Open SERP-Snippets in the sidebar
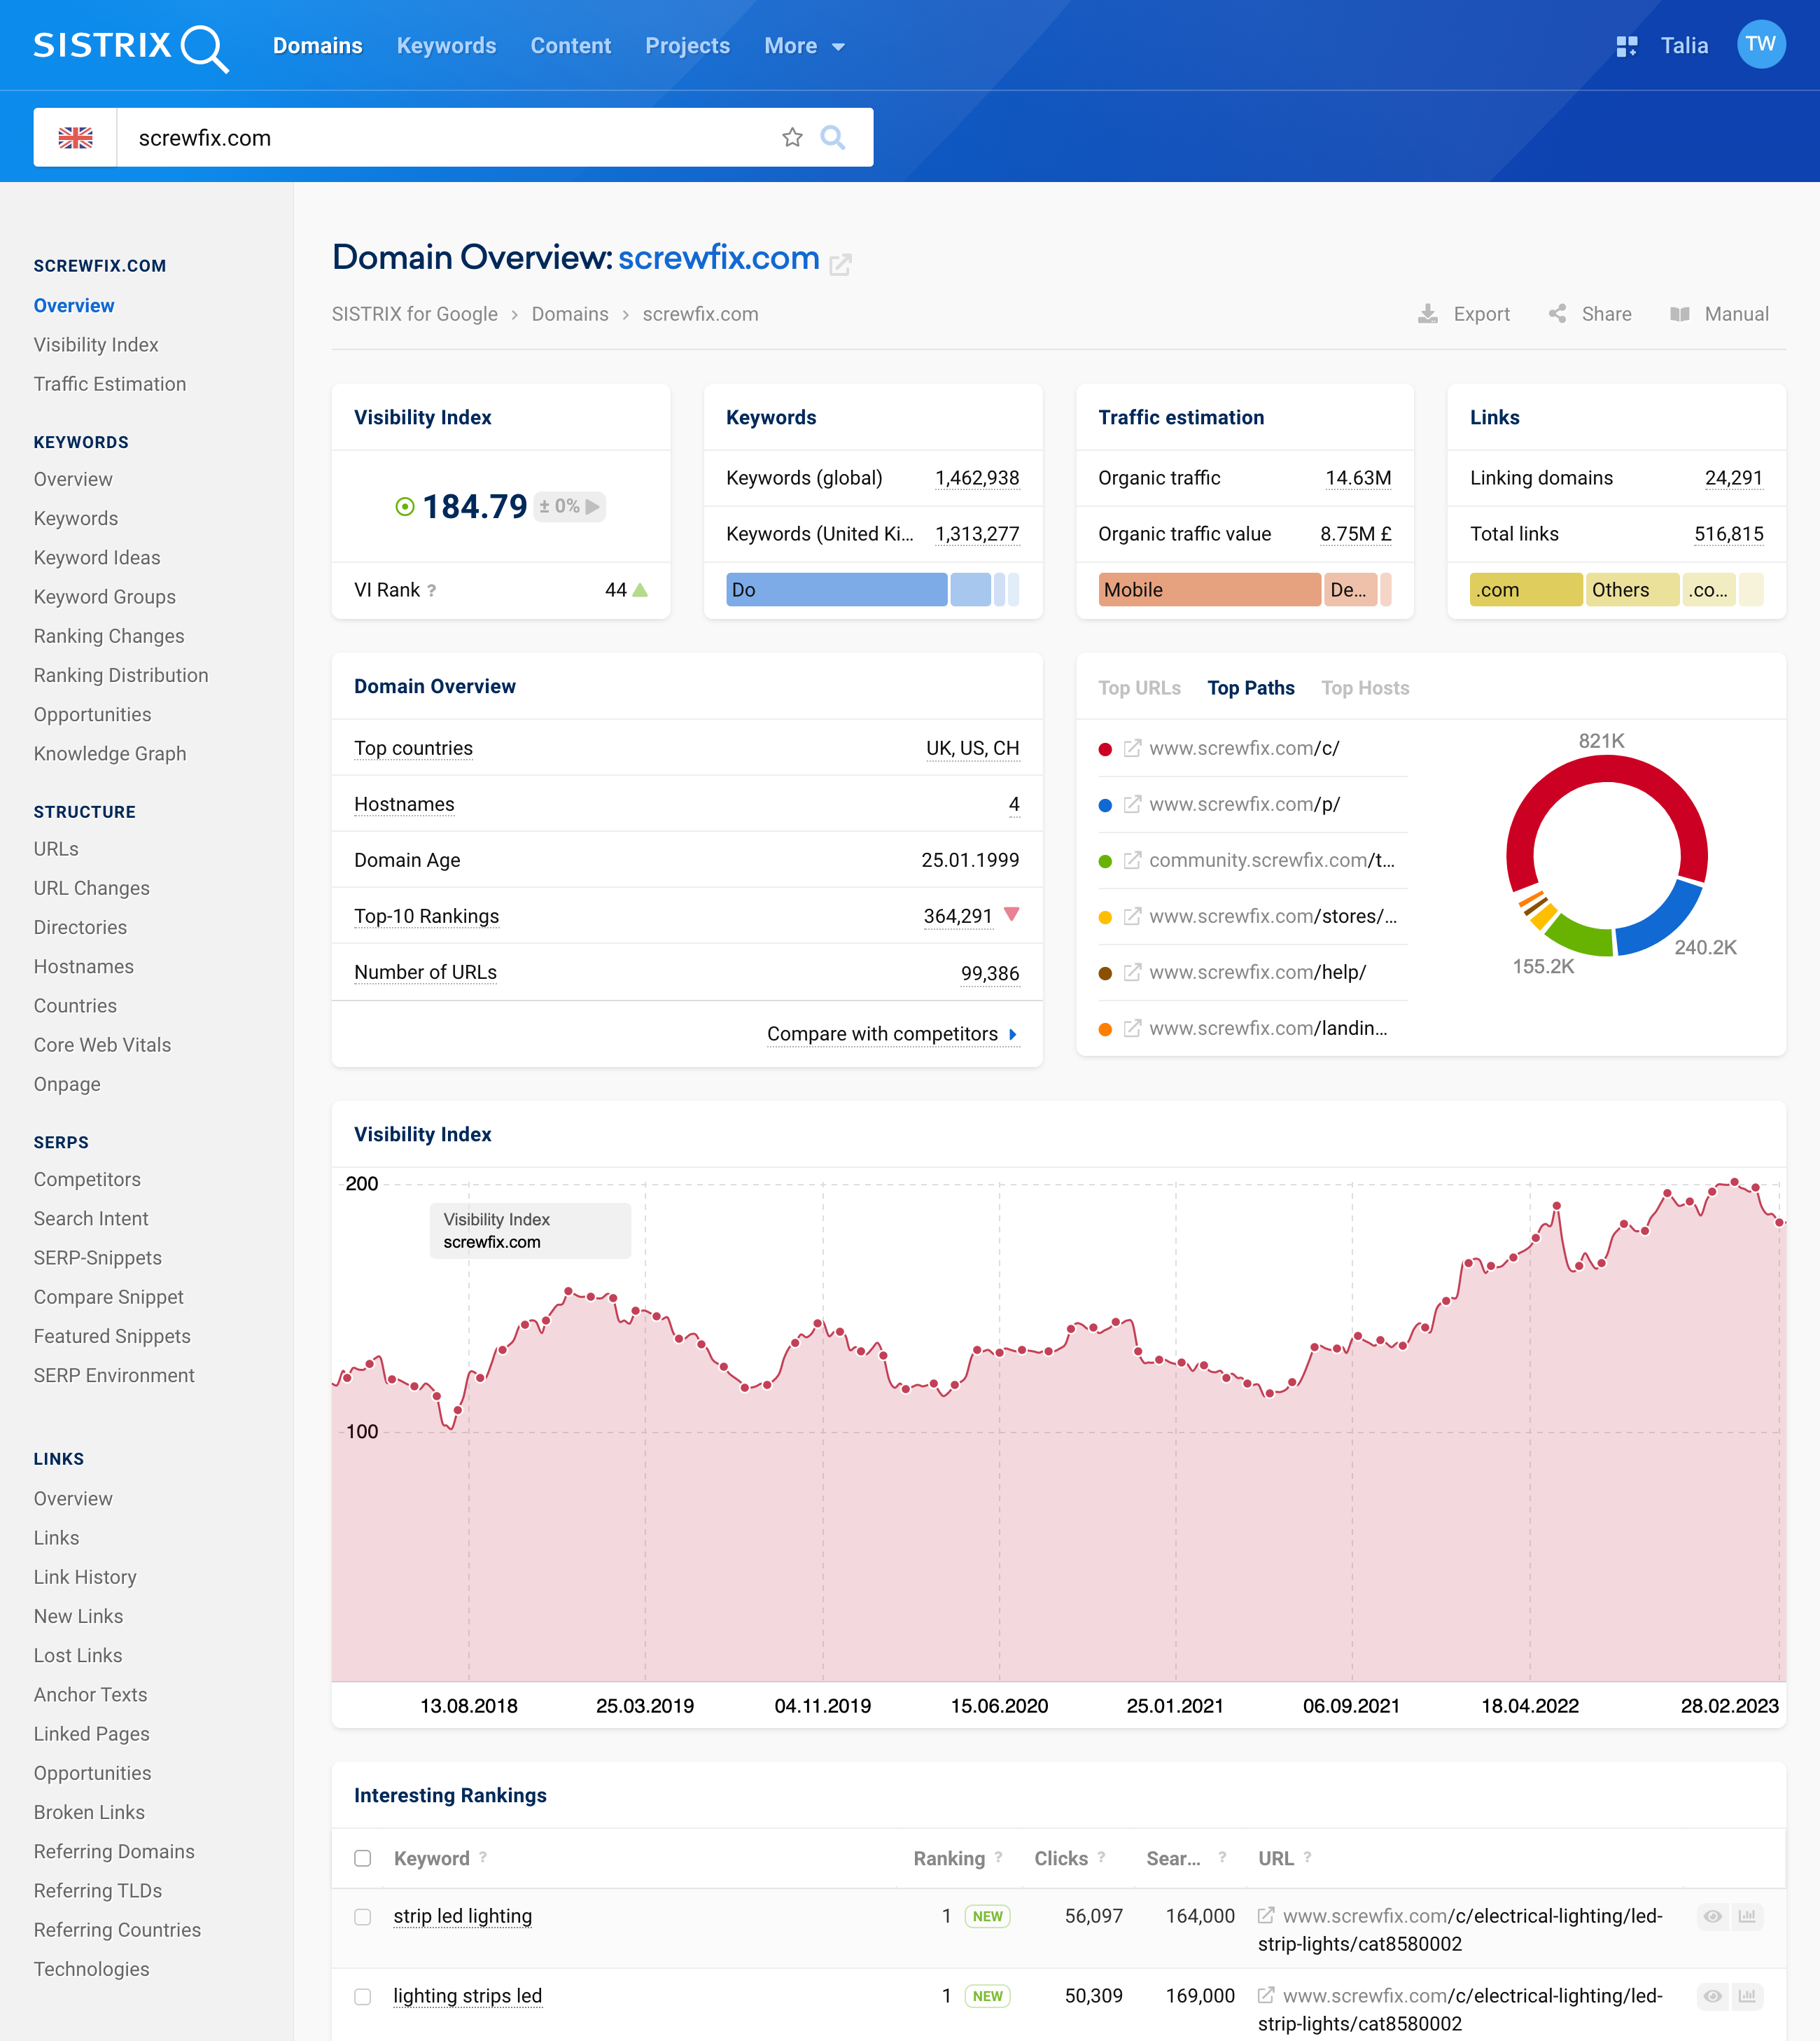Image resolution: width=1820 pixels, height=2041 pixels. (98, 1258)
